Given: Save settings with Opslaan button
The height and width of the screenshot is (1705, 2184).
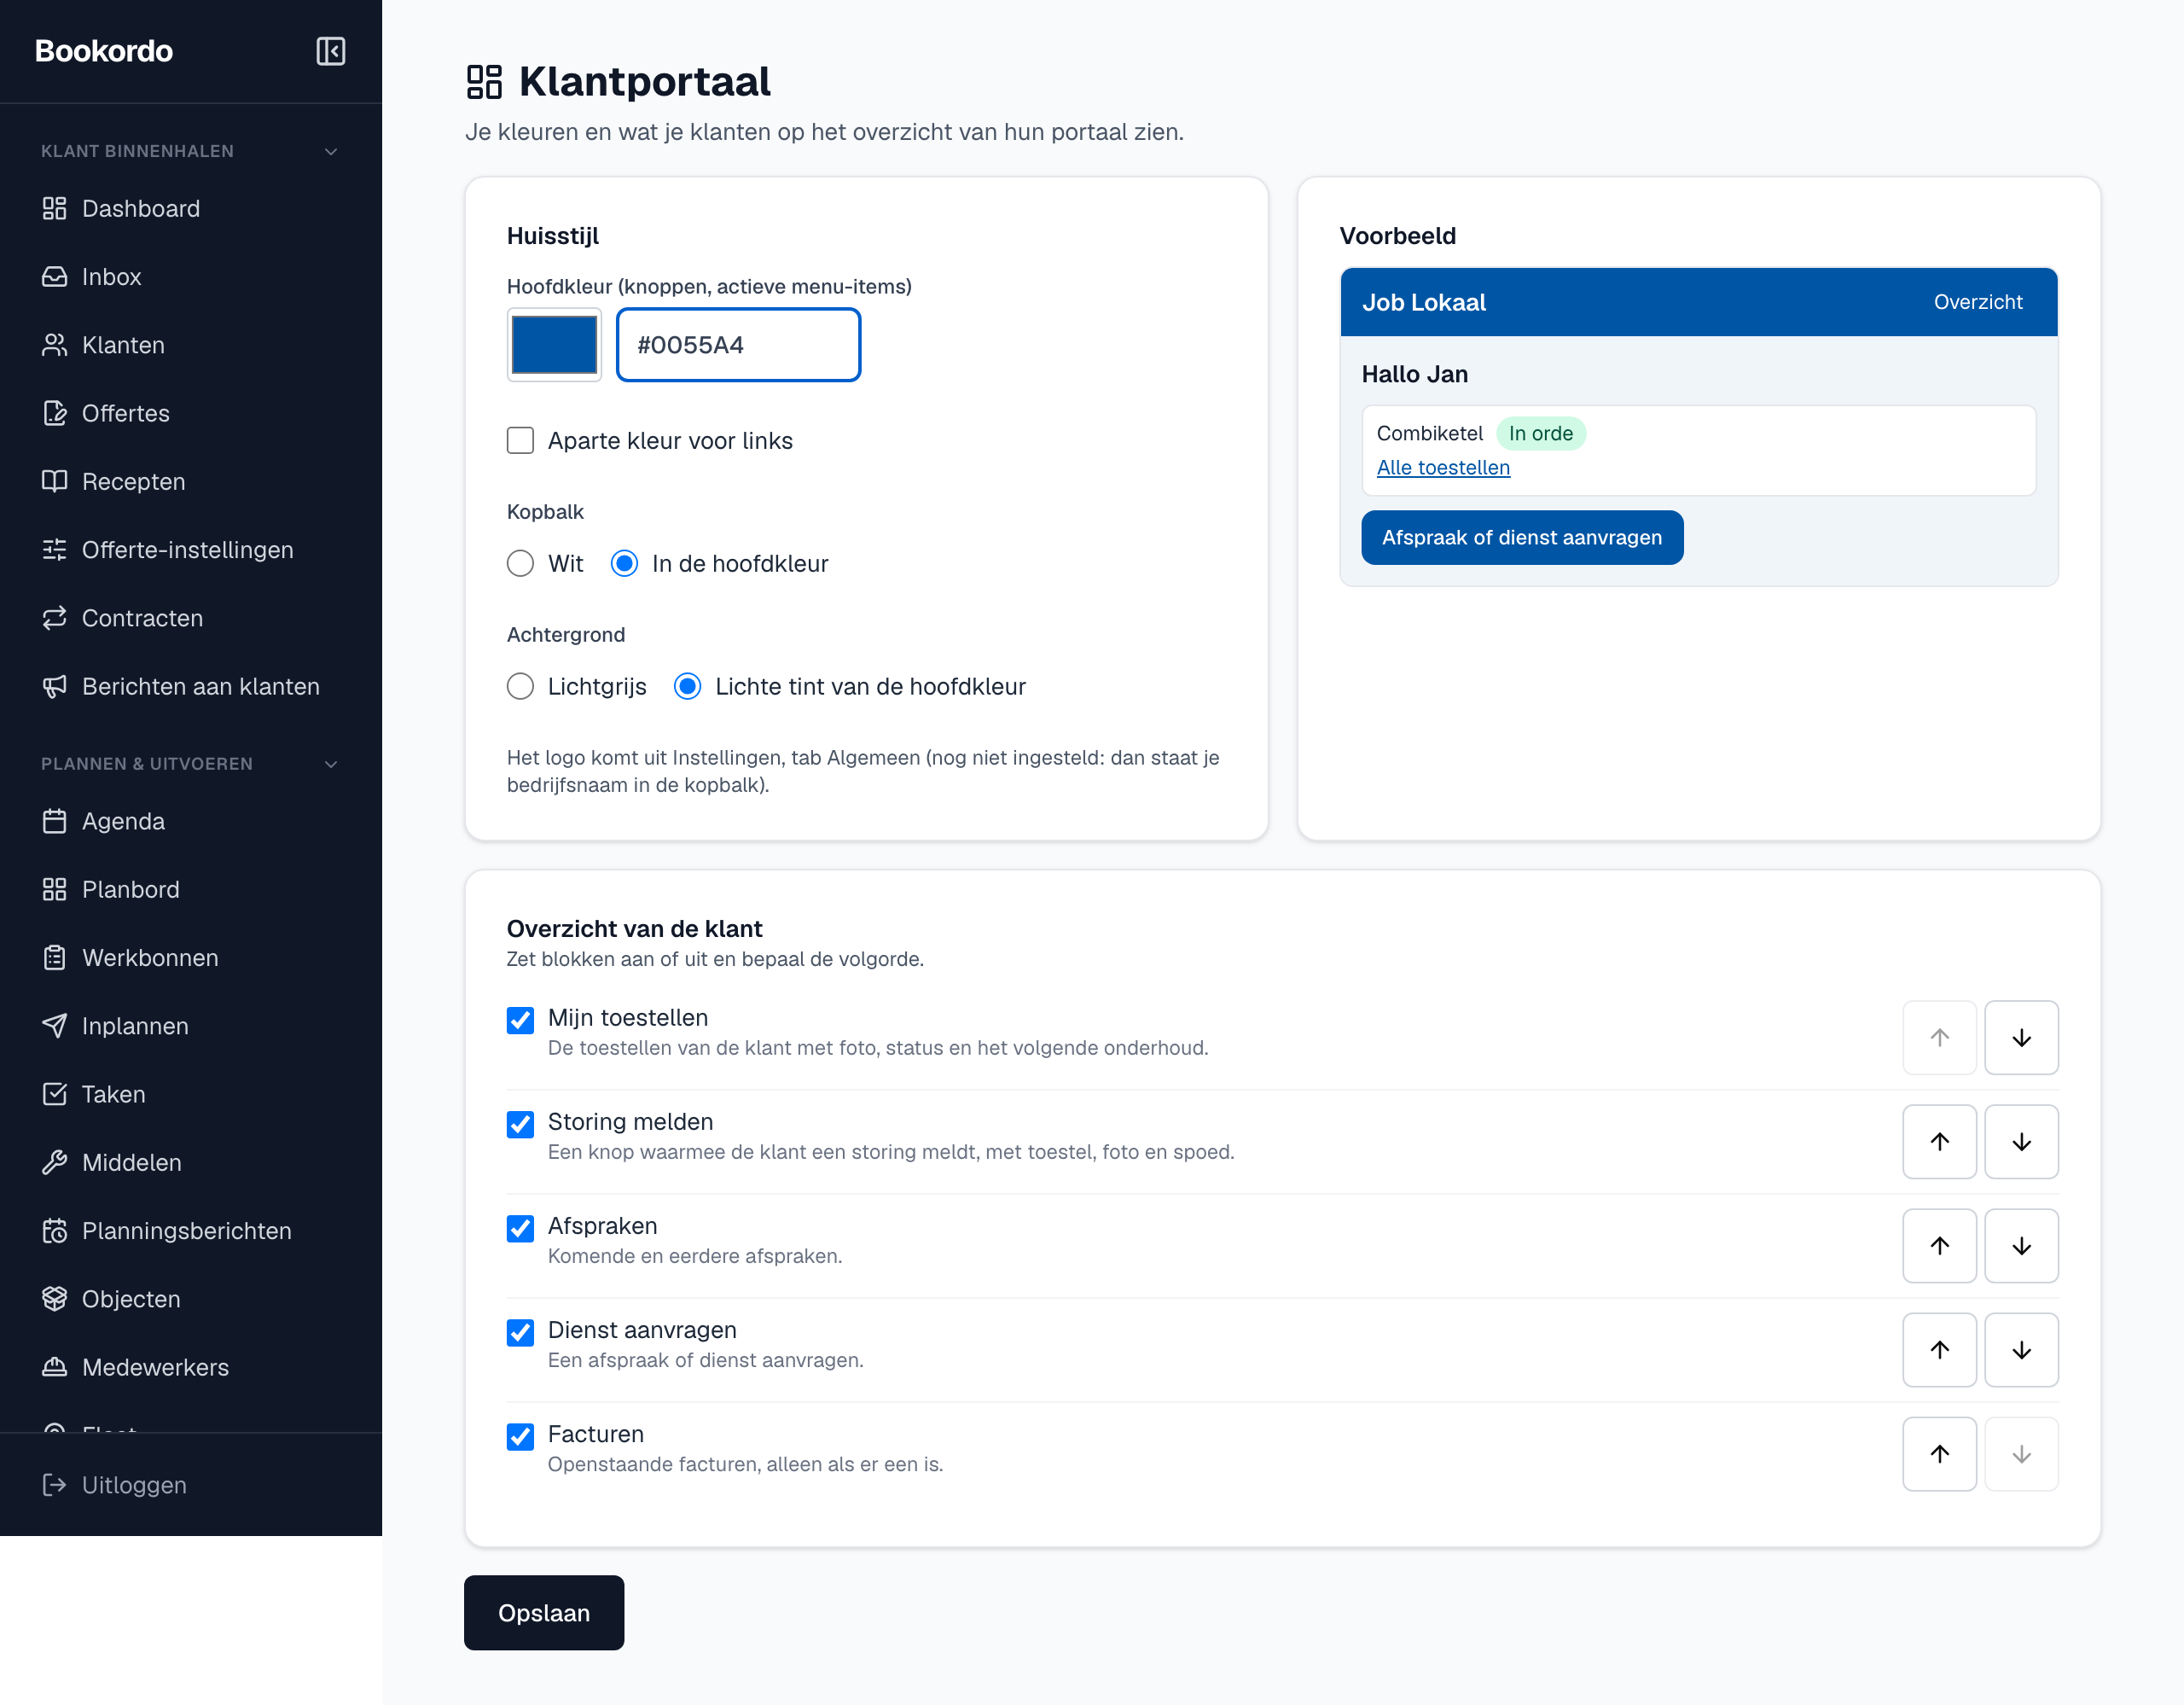Looking at the screenshot, I should [x=544, y=1613].
